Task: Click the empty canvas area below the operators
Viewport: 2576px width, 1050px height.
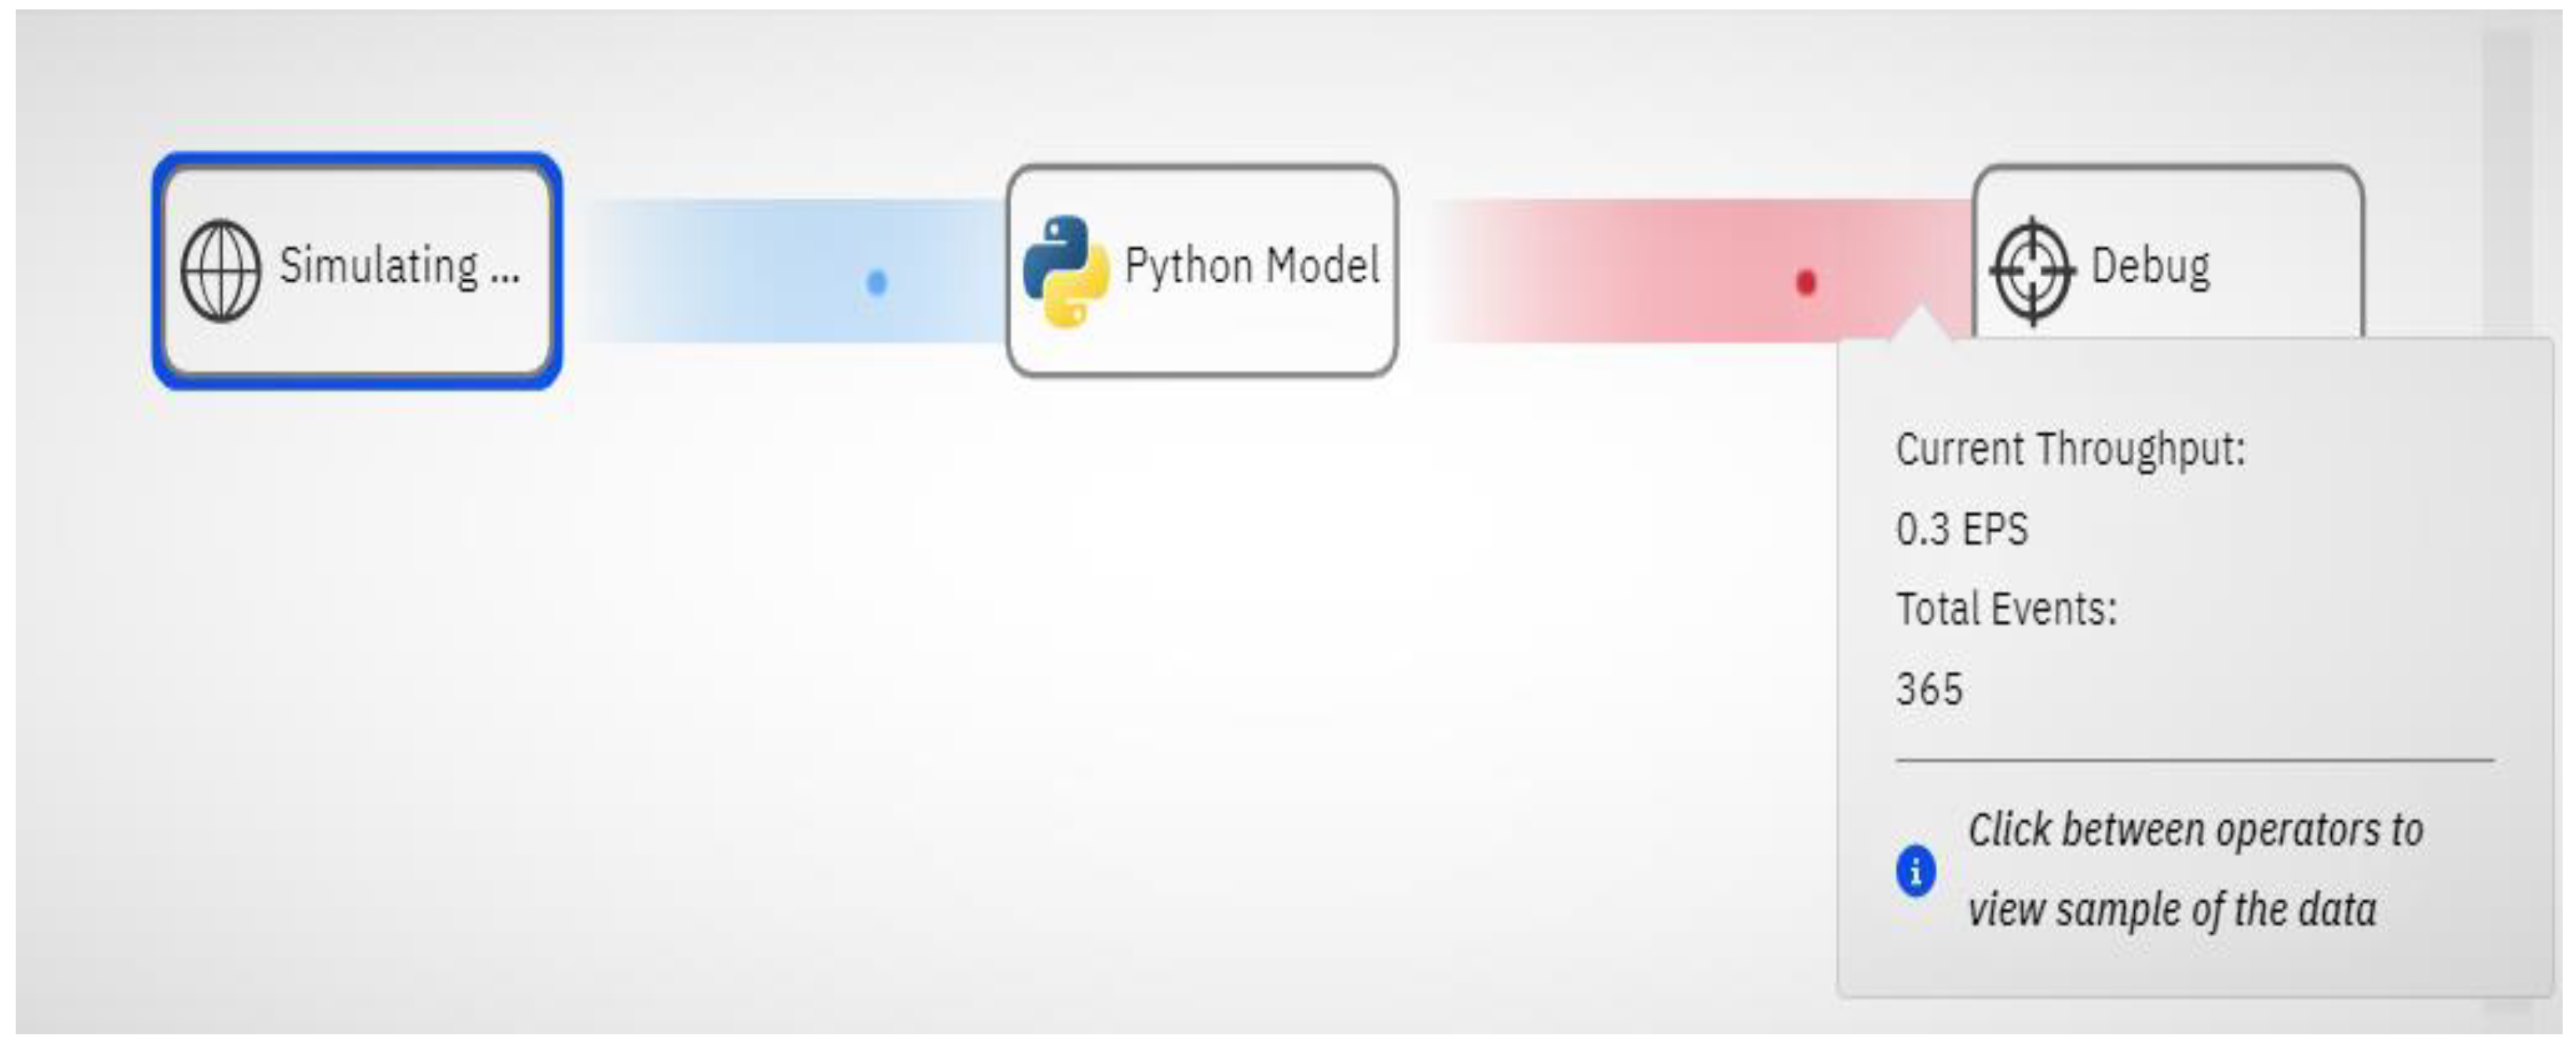Action: click(1000, 700)
